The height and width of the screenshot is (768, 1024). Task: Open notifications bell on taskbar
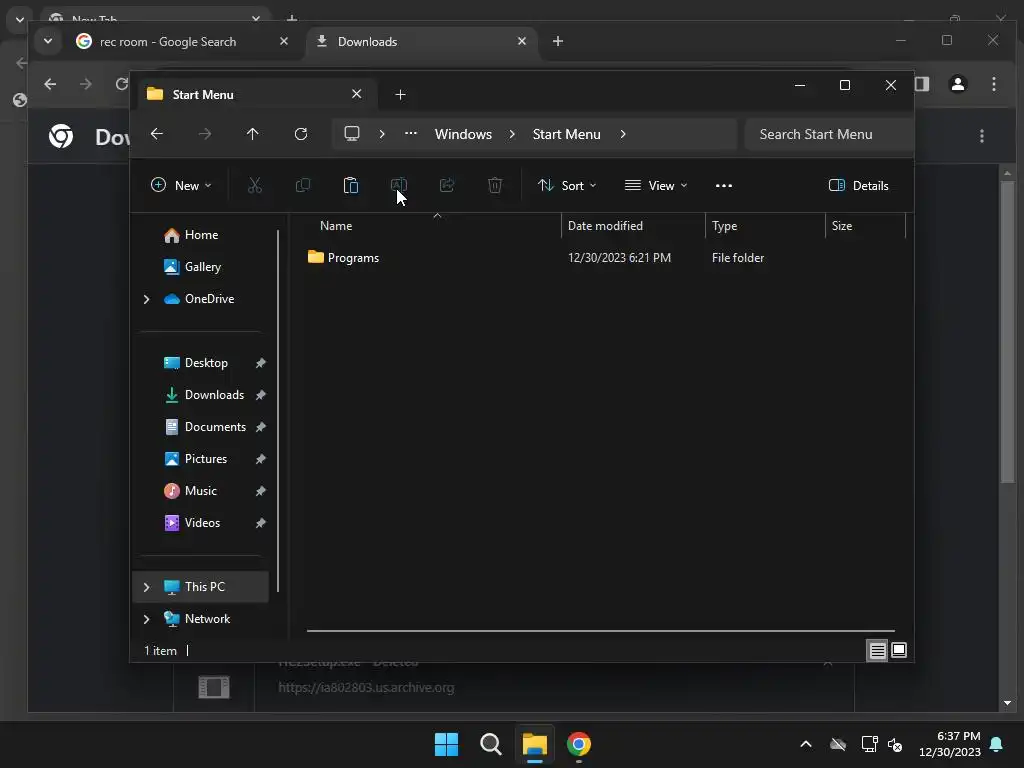(x=997, y=744)
